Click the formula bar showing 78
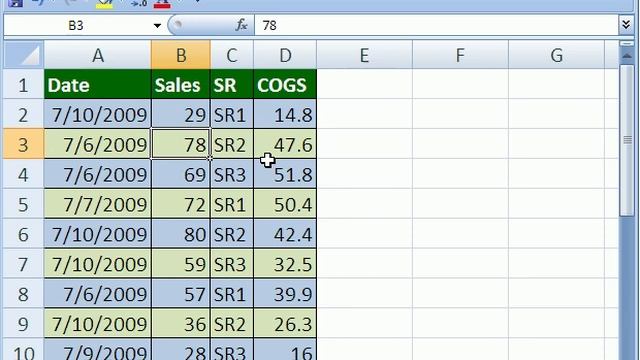This screenshot has height=360, width=640. [x=437, y=26]
